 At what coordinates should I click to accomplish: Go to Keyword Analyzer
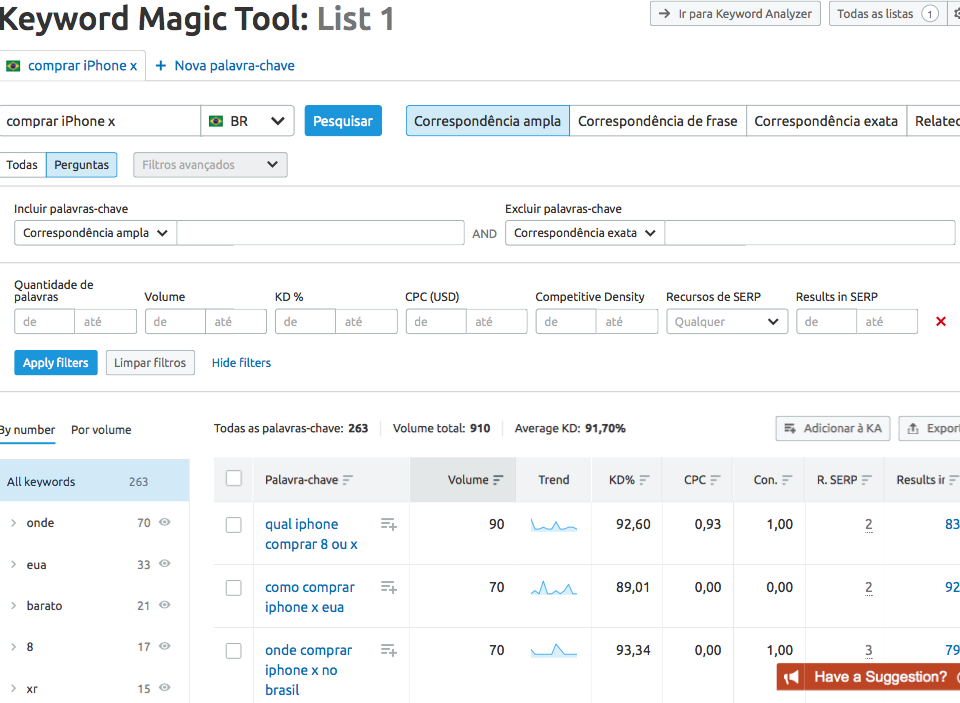coord(735,13)
